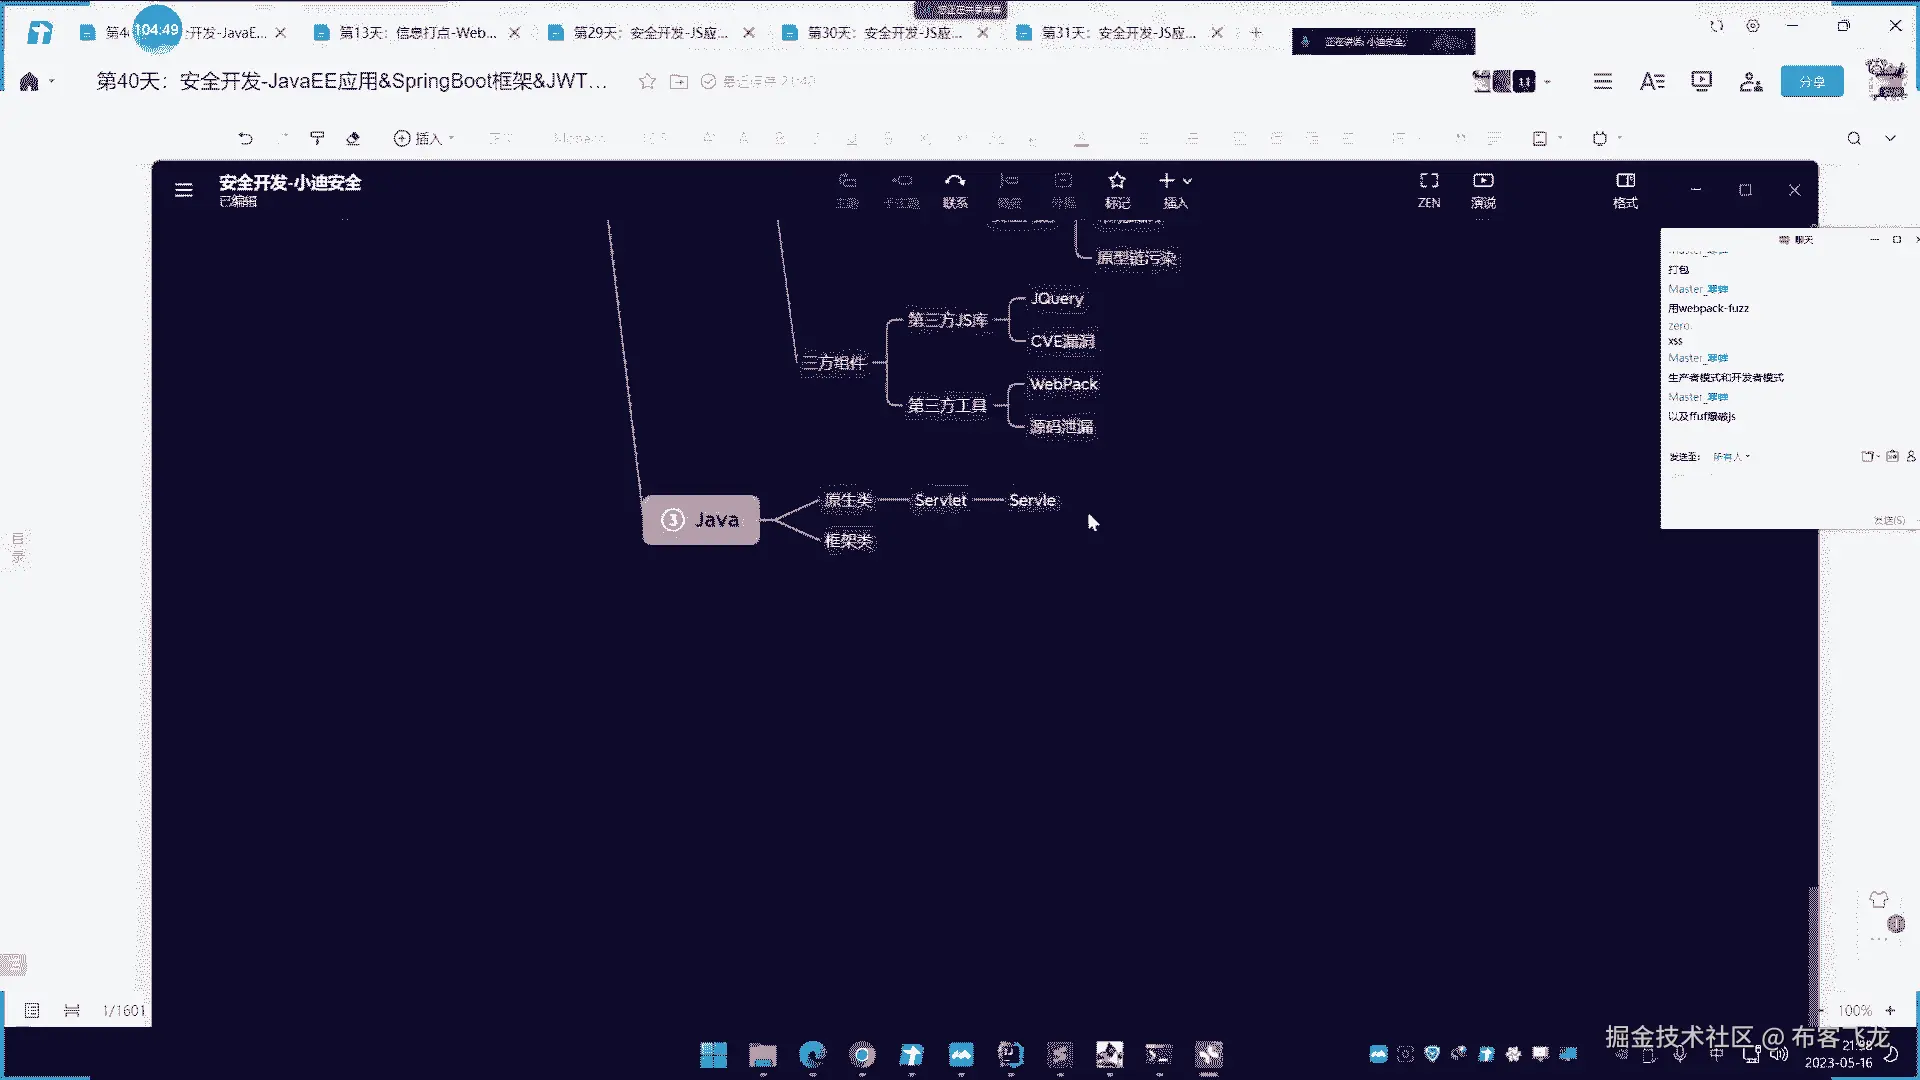Enter ZEN mode
Screen dimensions: 1920x1080
(1428, 188)
